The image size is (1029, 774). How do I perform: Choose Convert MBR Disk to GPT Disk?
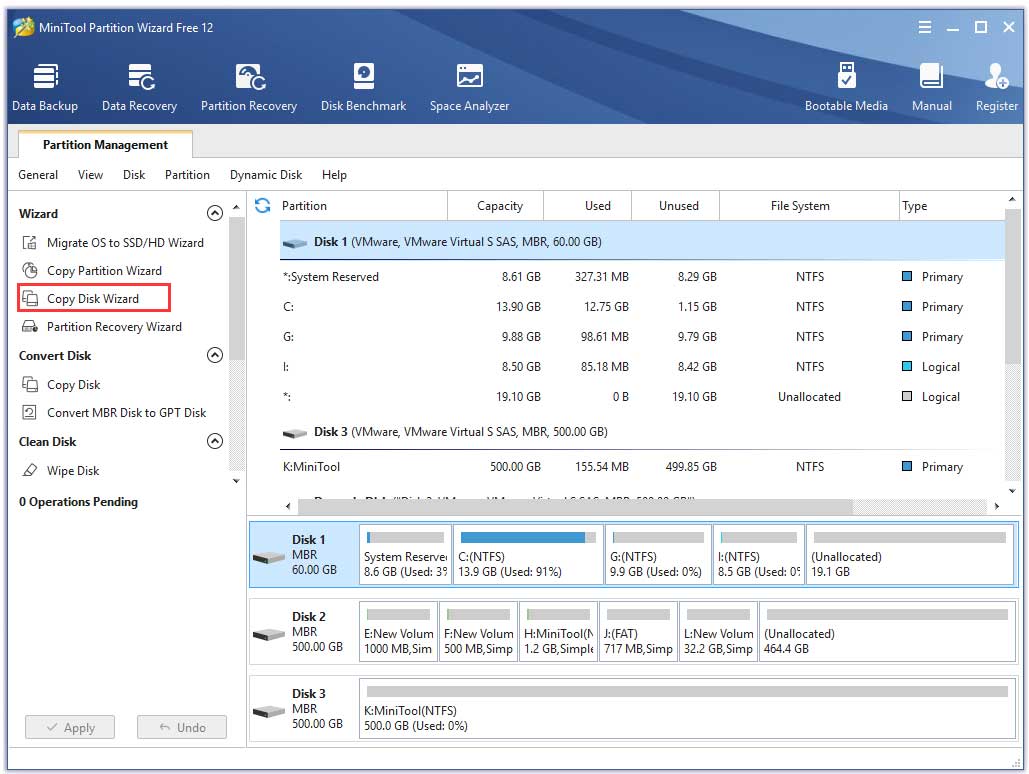[127, 412]
